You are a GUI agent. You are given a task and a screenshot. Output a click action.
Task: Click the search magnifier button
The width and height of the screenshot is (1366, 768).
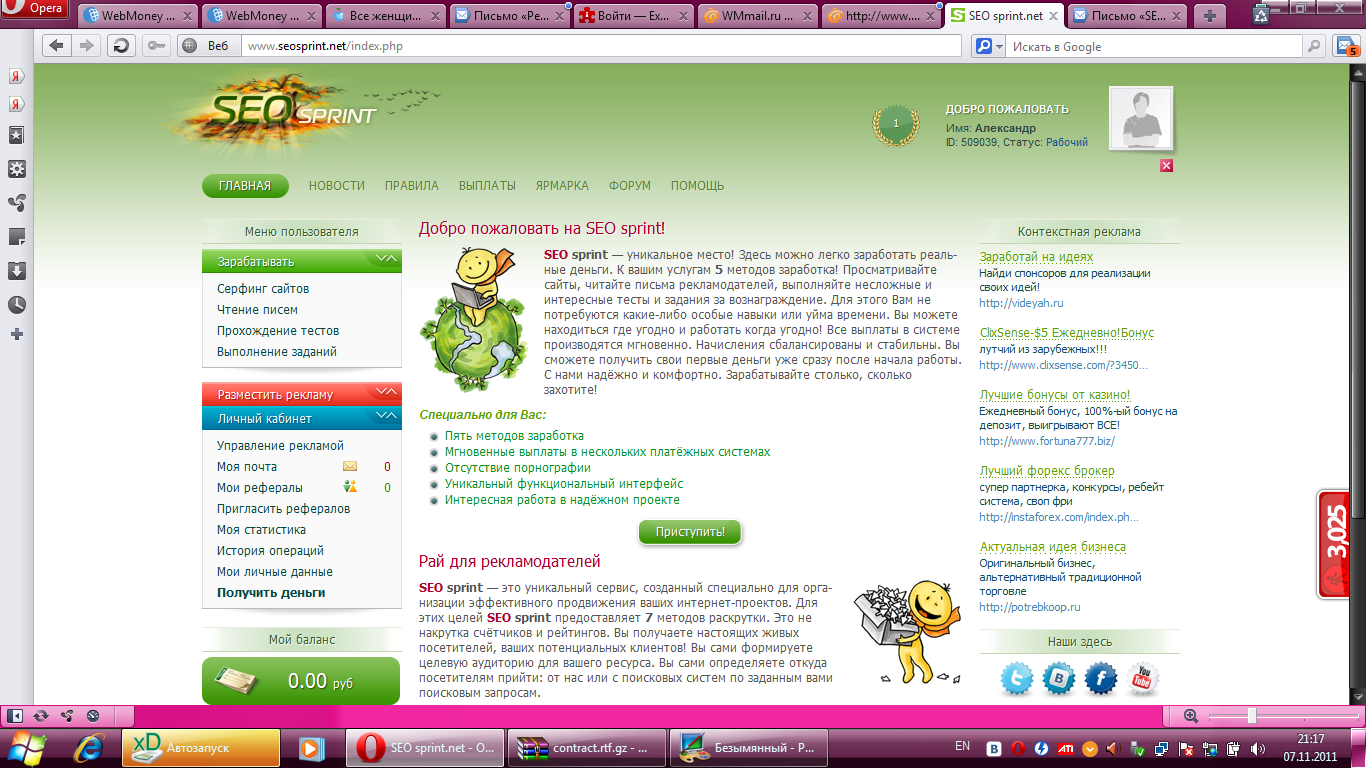click(1316, 46)
